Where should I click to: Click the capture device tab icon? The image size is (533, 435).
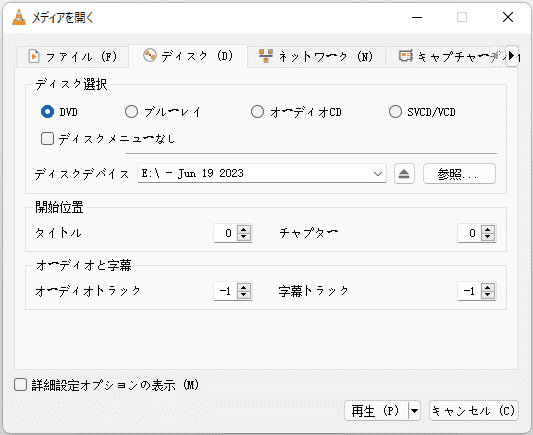coord(406,56)
